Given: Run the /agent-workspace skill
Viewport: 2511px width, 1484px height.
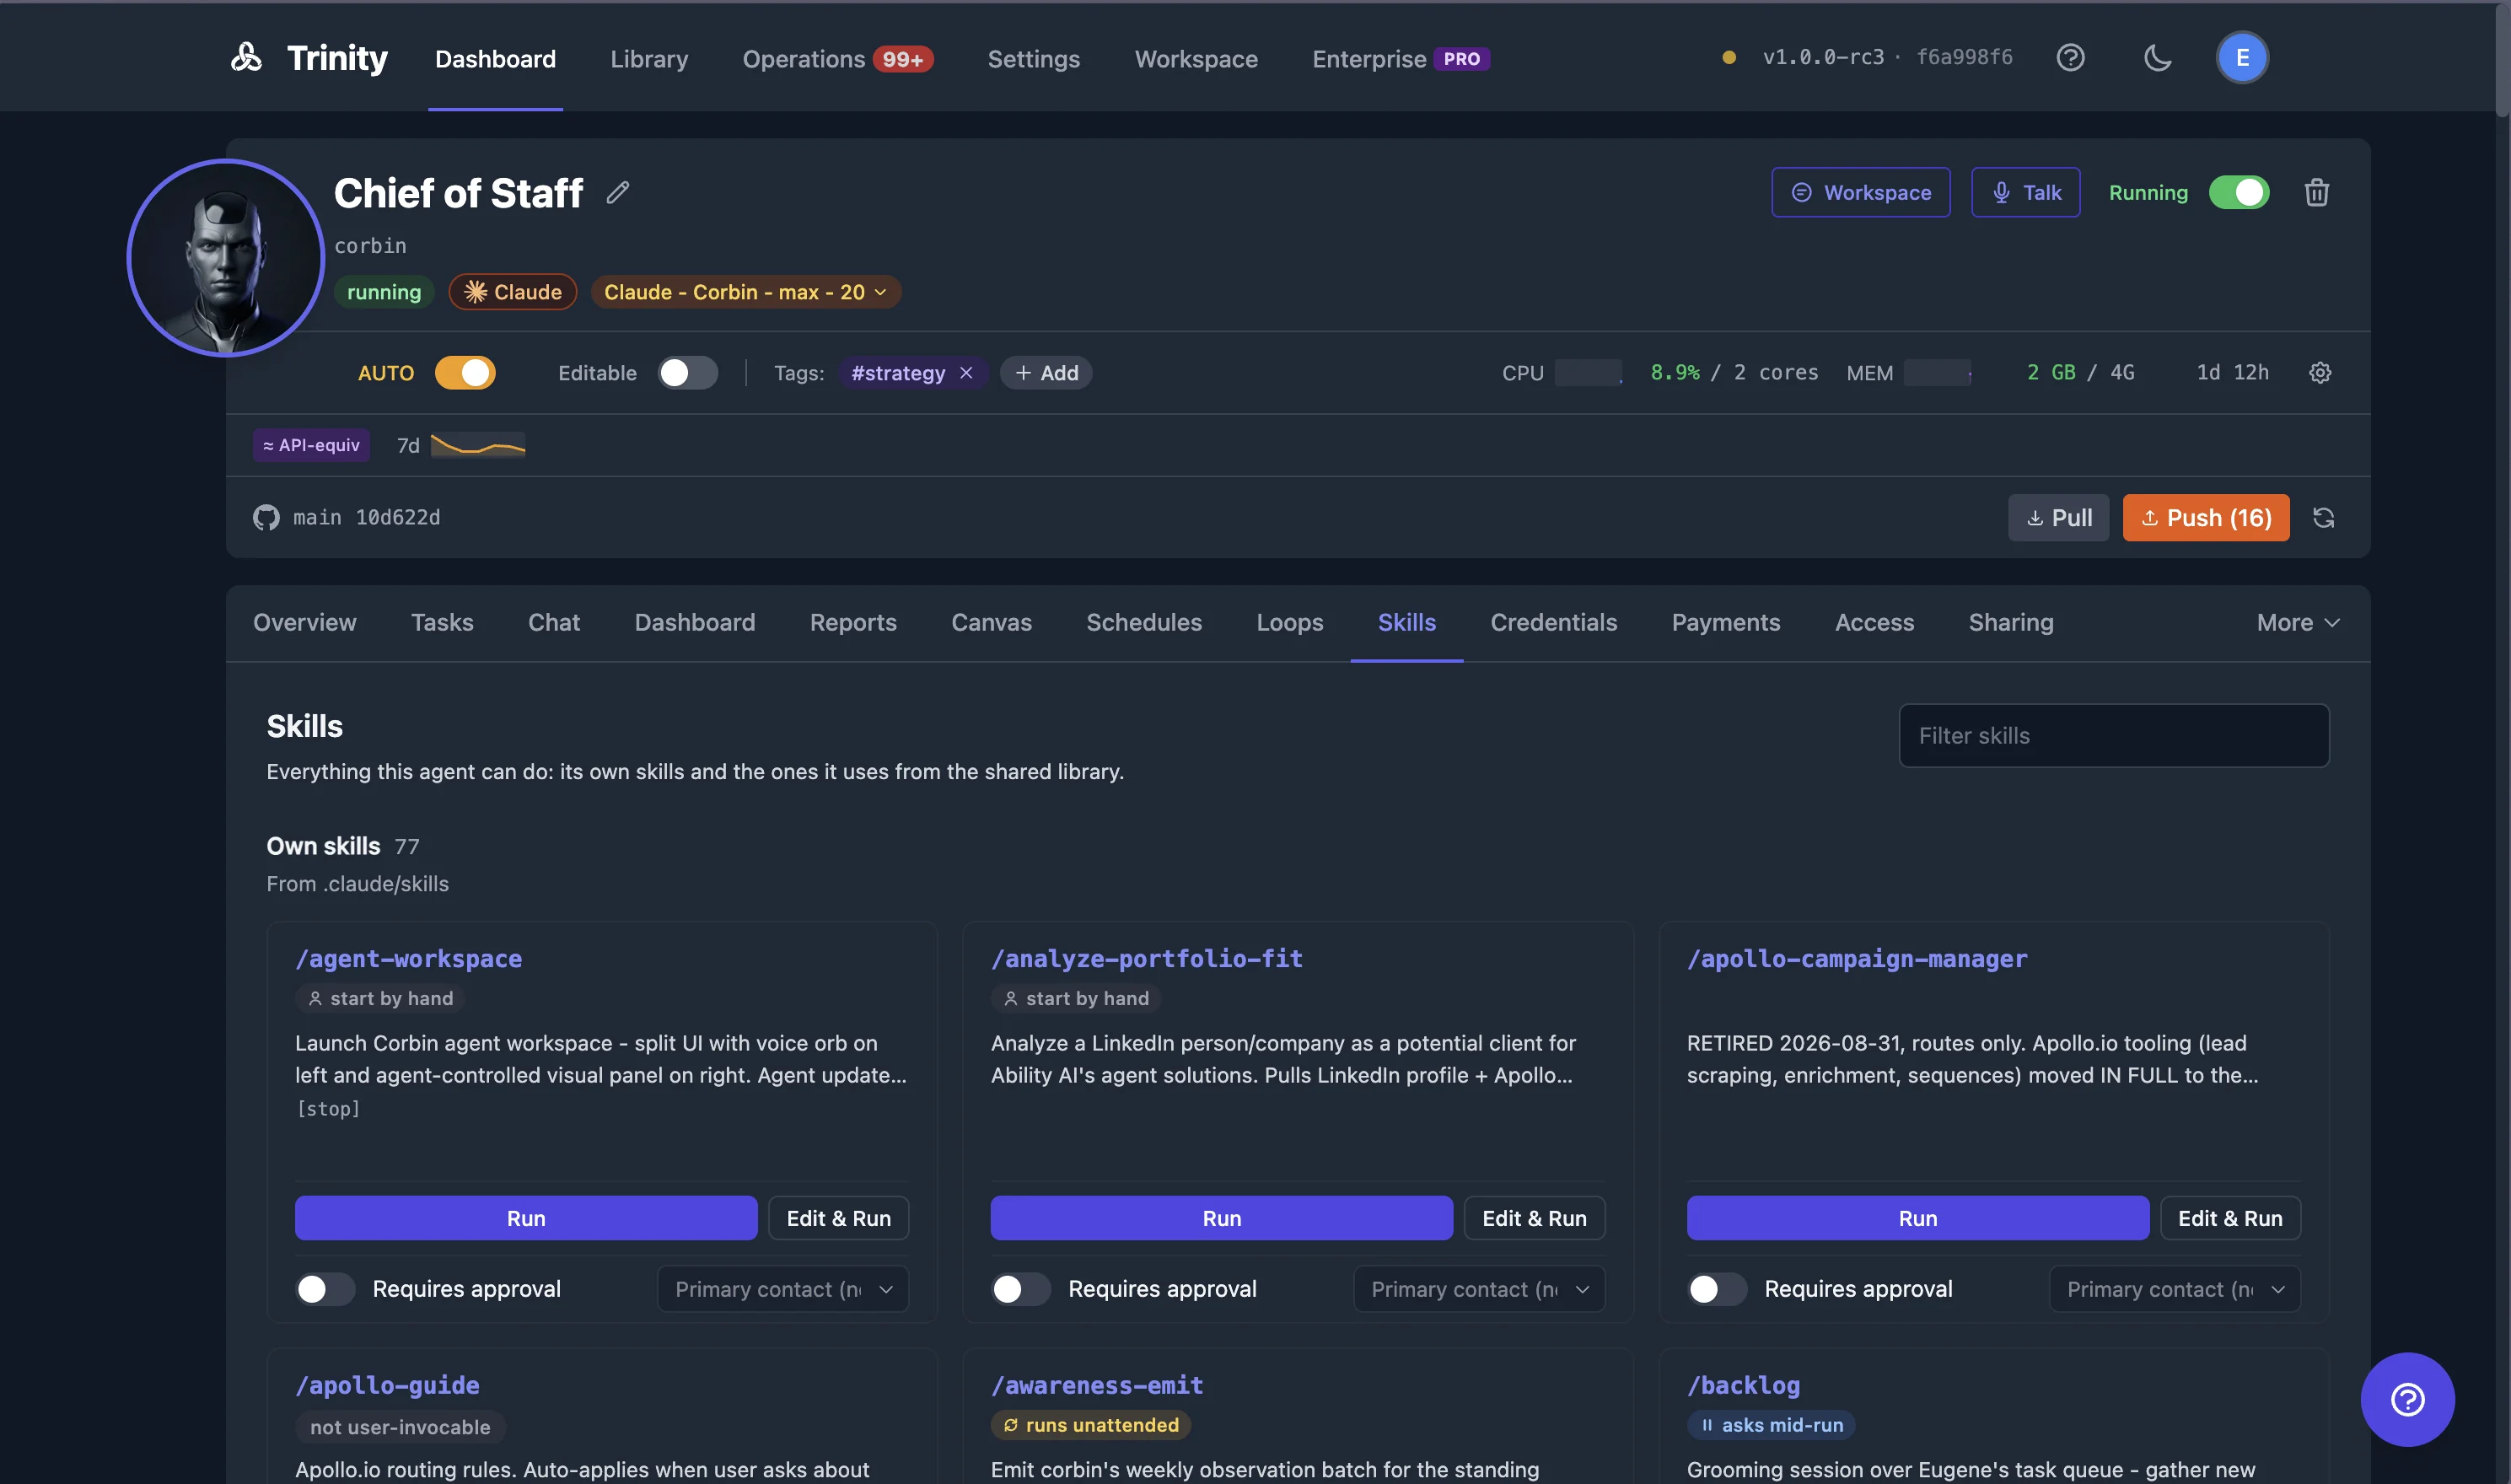Looking at the screenshot, I should (x=526, y=1218).
